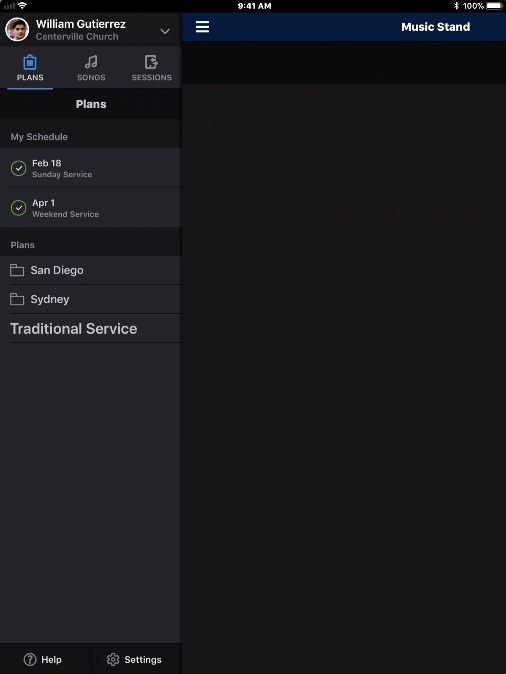Expand the account chevron dropdown

click(165, 31)
